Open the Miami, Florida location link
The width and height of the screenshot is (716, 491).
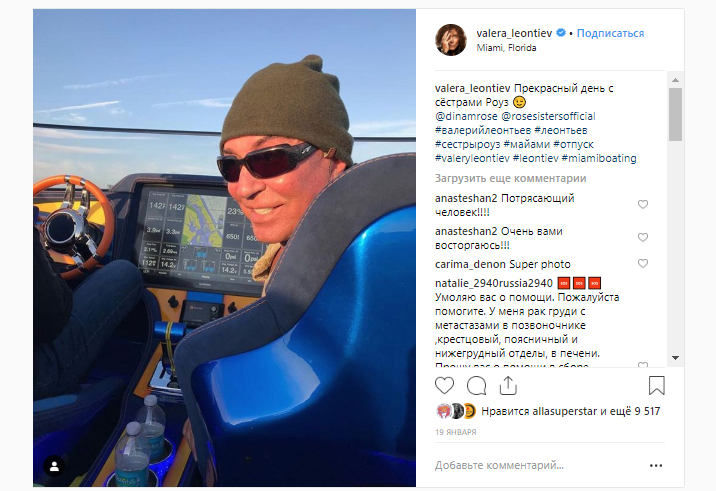(x=506, y=48)
